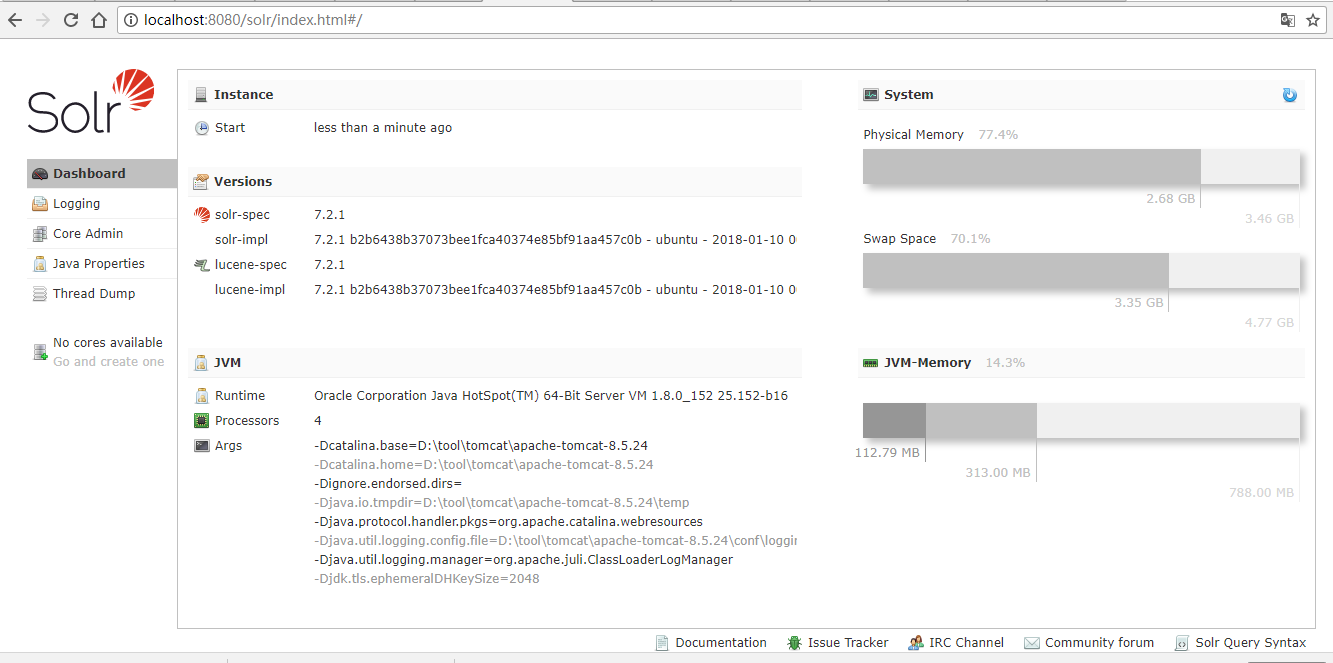Image resolution: width=1333 pixels, height=663 pixels.
Task: Click the System monitor icon
Action: [871, 95]
